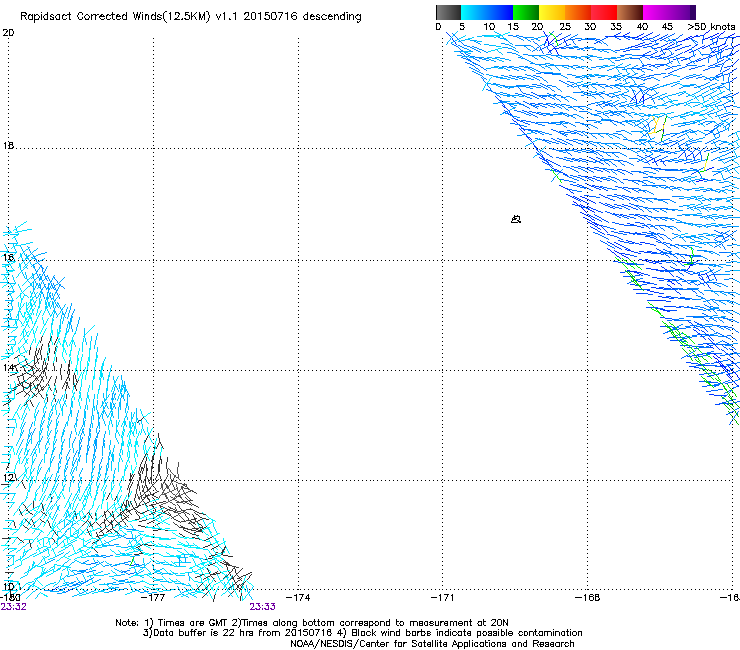Screen dimensions: 740x650
Task: Click the yellow 20-25 knots legend segment
Action: point(552,12)
